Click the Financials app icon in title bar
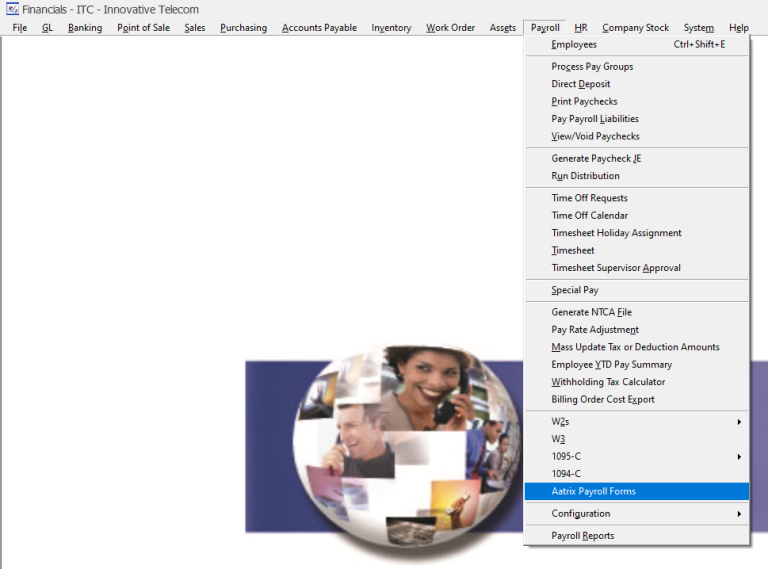 tap(12, 9)
